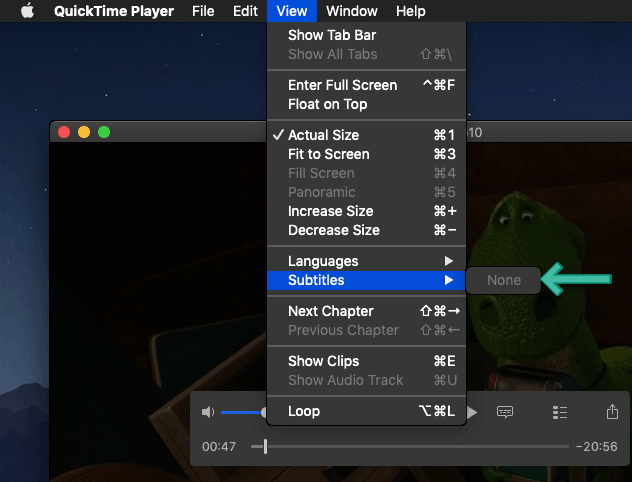Open subtitles speech-bubble icon in controls

point(505,412)
